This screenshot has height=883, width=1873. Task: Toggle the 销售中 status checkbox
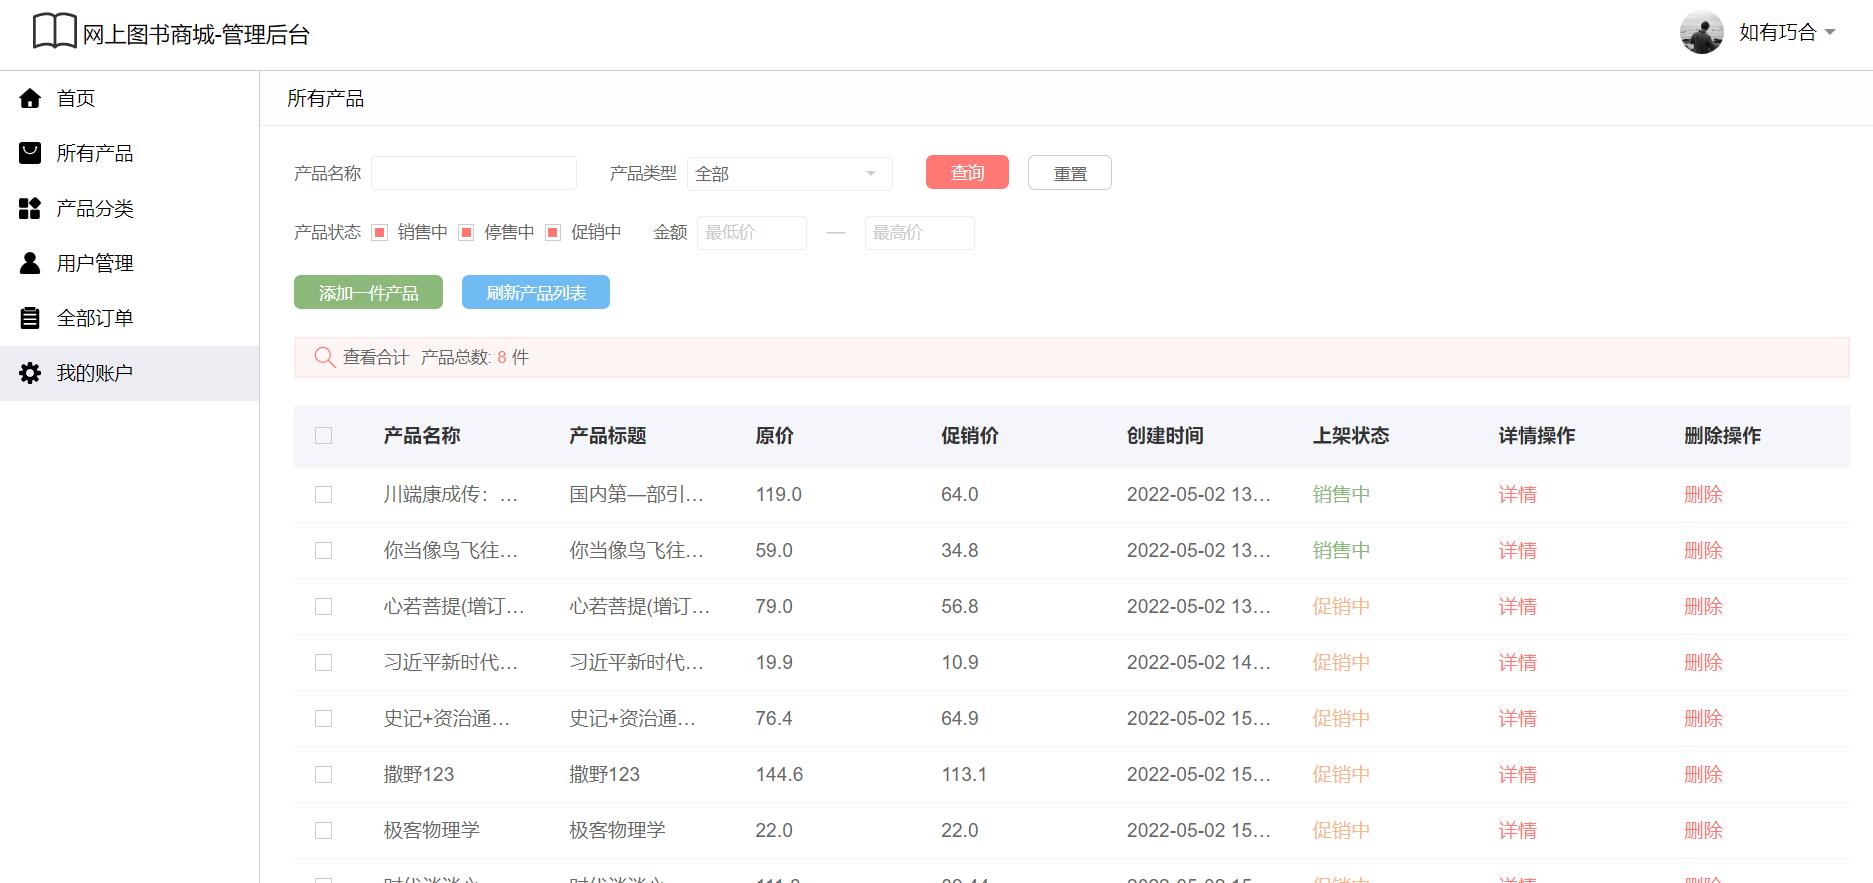click(379, 232)
